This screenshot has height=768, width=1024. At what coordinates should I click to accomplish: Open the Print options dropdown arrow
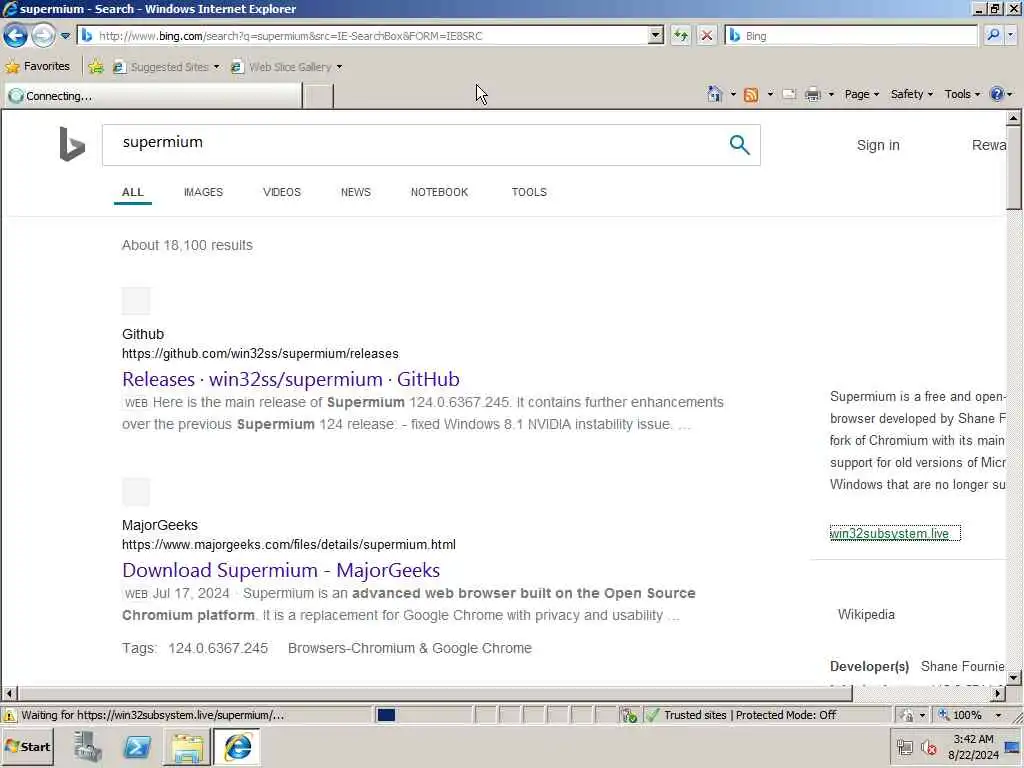click(831, 95)
